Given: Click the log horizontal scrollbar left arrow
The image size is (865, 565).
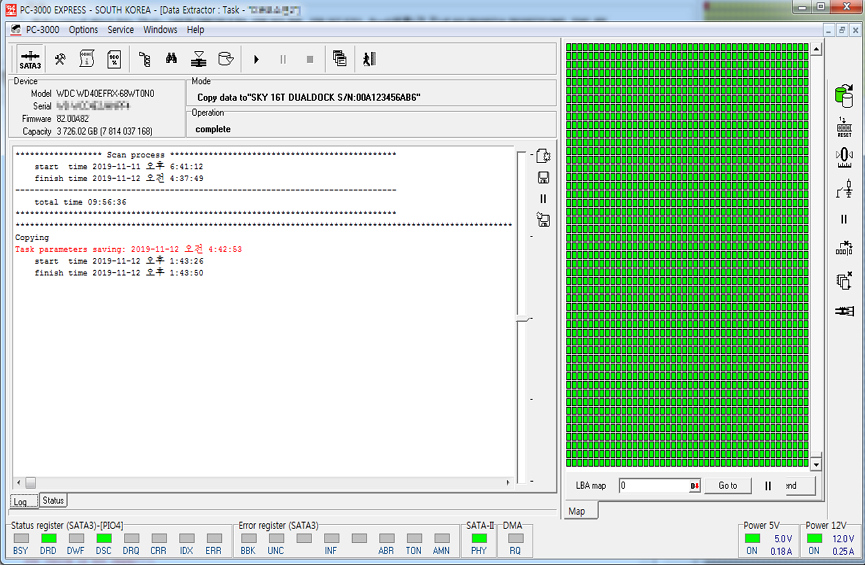Looking at the screenshot, I should click(x=19, y=482).
